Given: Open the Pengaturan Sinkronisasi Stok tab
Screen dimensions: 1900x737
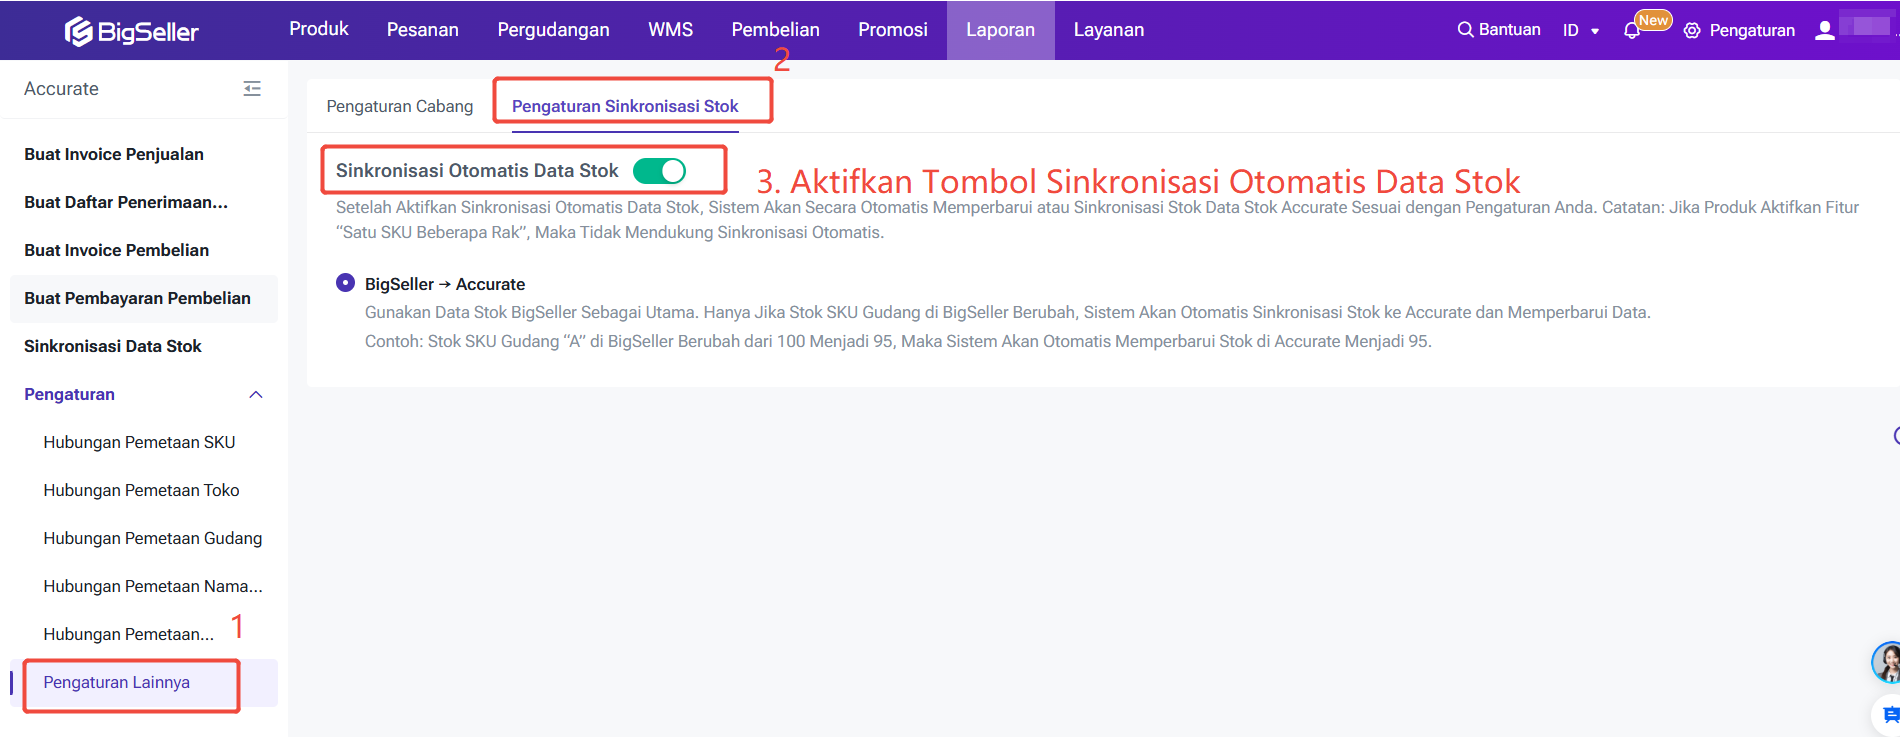Looking at the screenshot, I should [x=625, y=106].
